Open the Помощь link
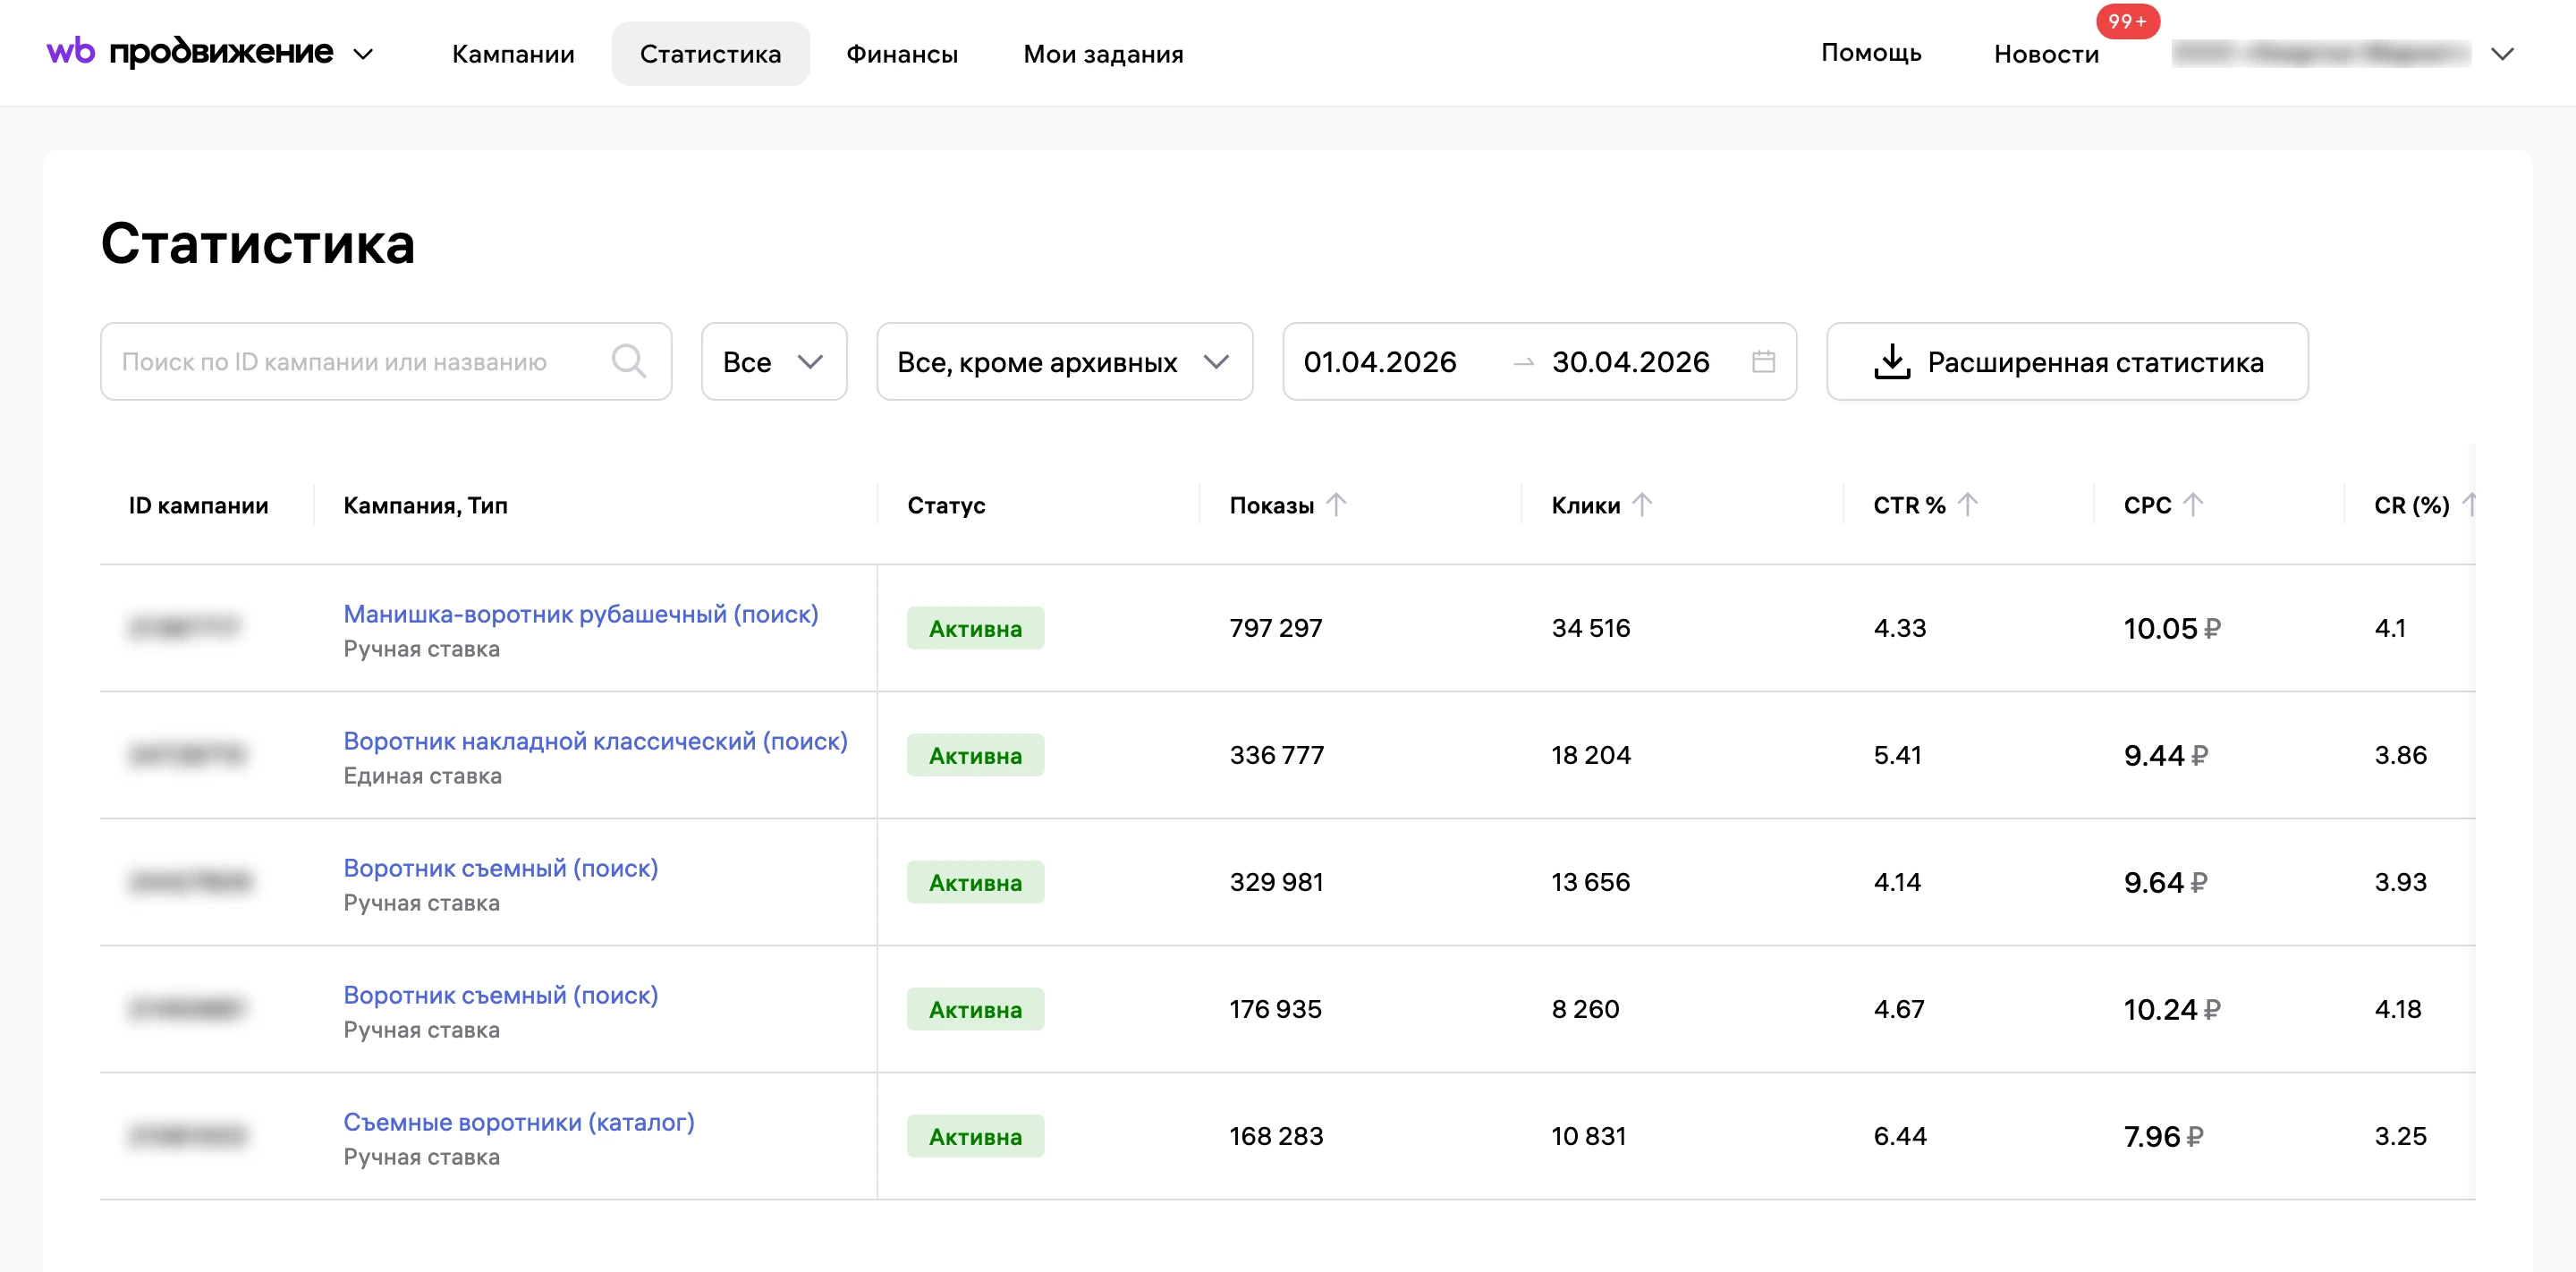 [1871, 53]
